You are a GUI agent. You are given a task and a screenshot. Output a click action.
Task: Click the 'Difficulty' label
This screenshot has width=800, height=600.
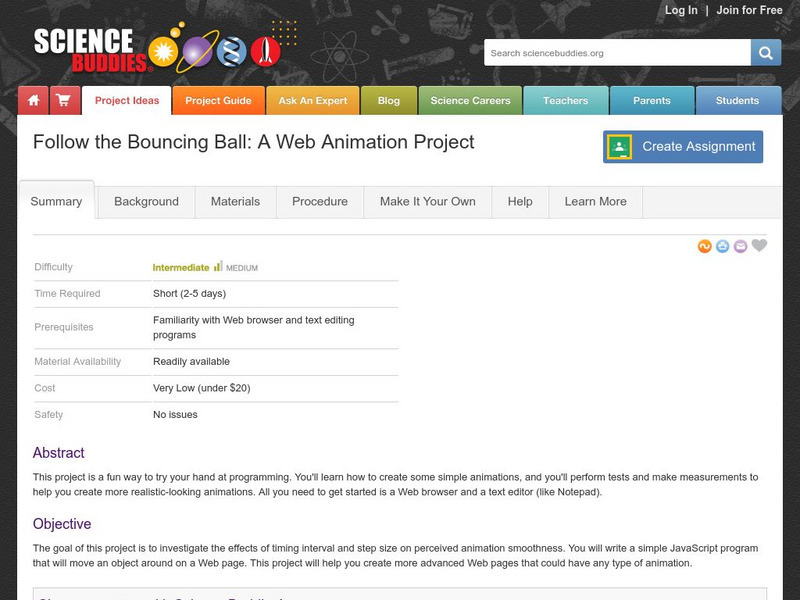click(54, 267)
